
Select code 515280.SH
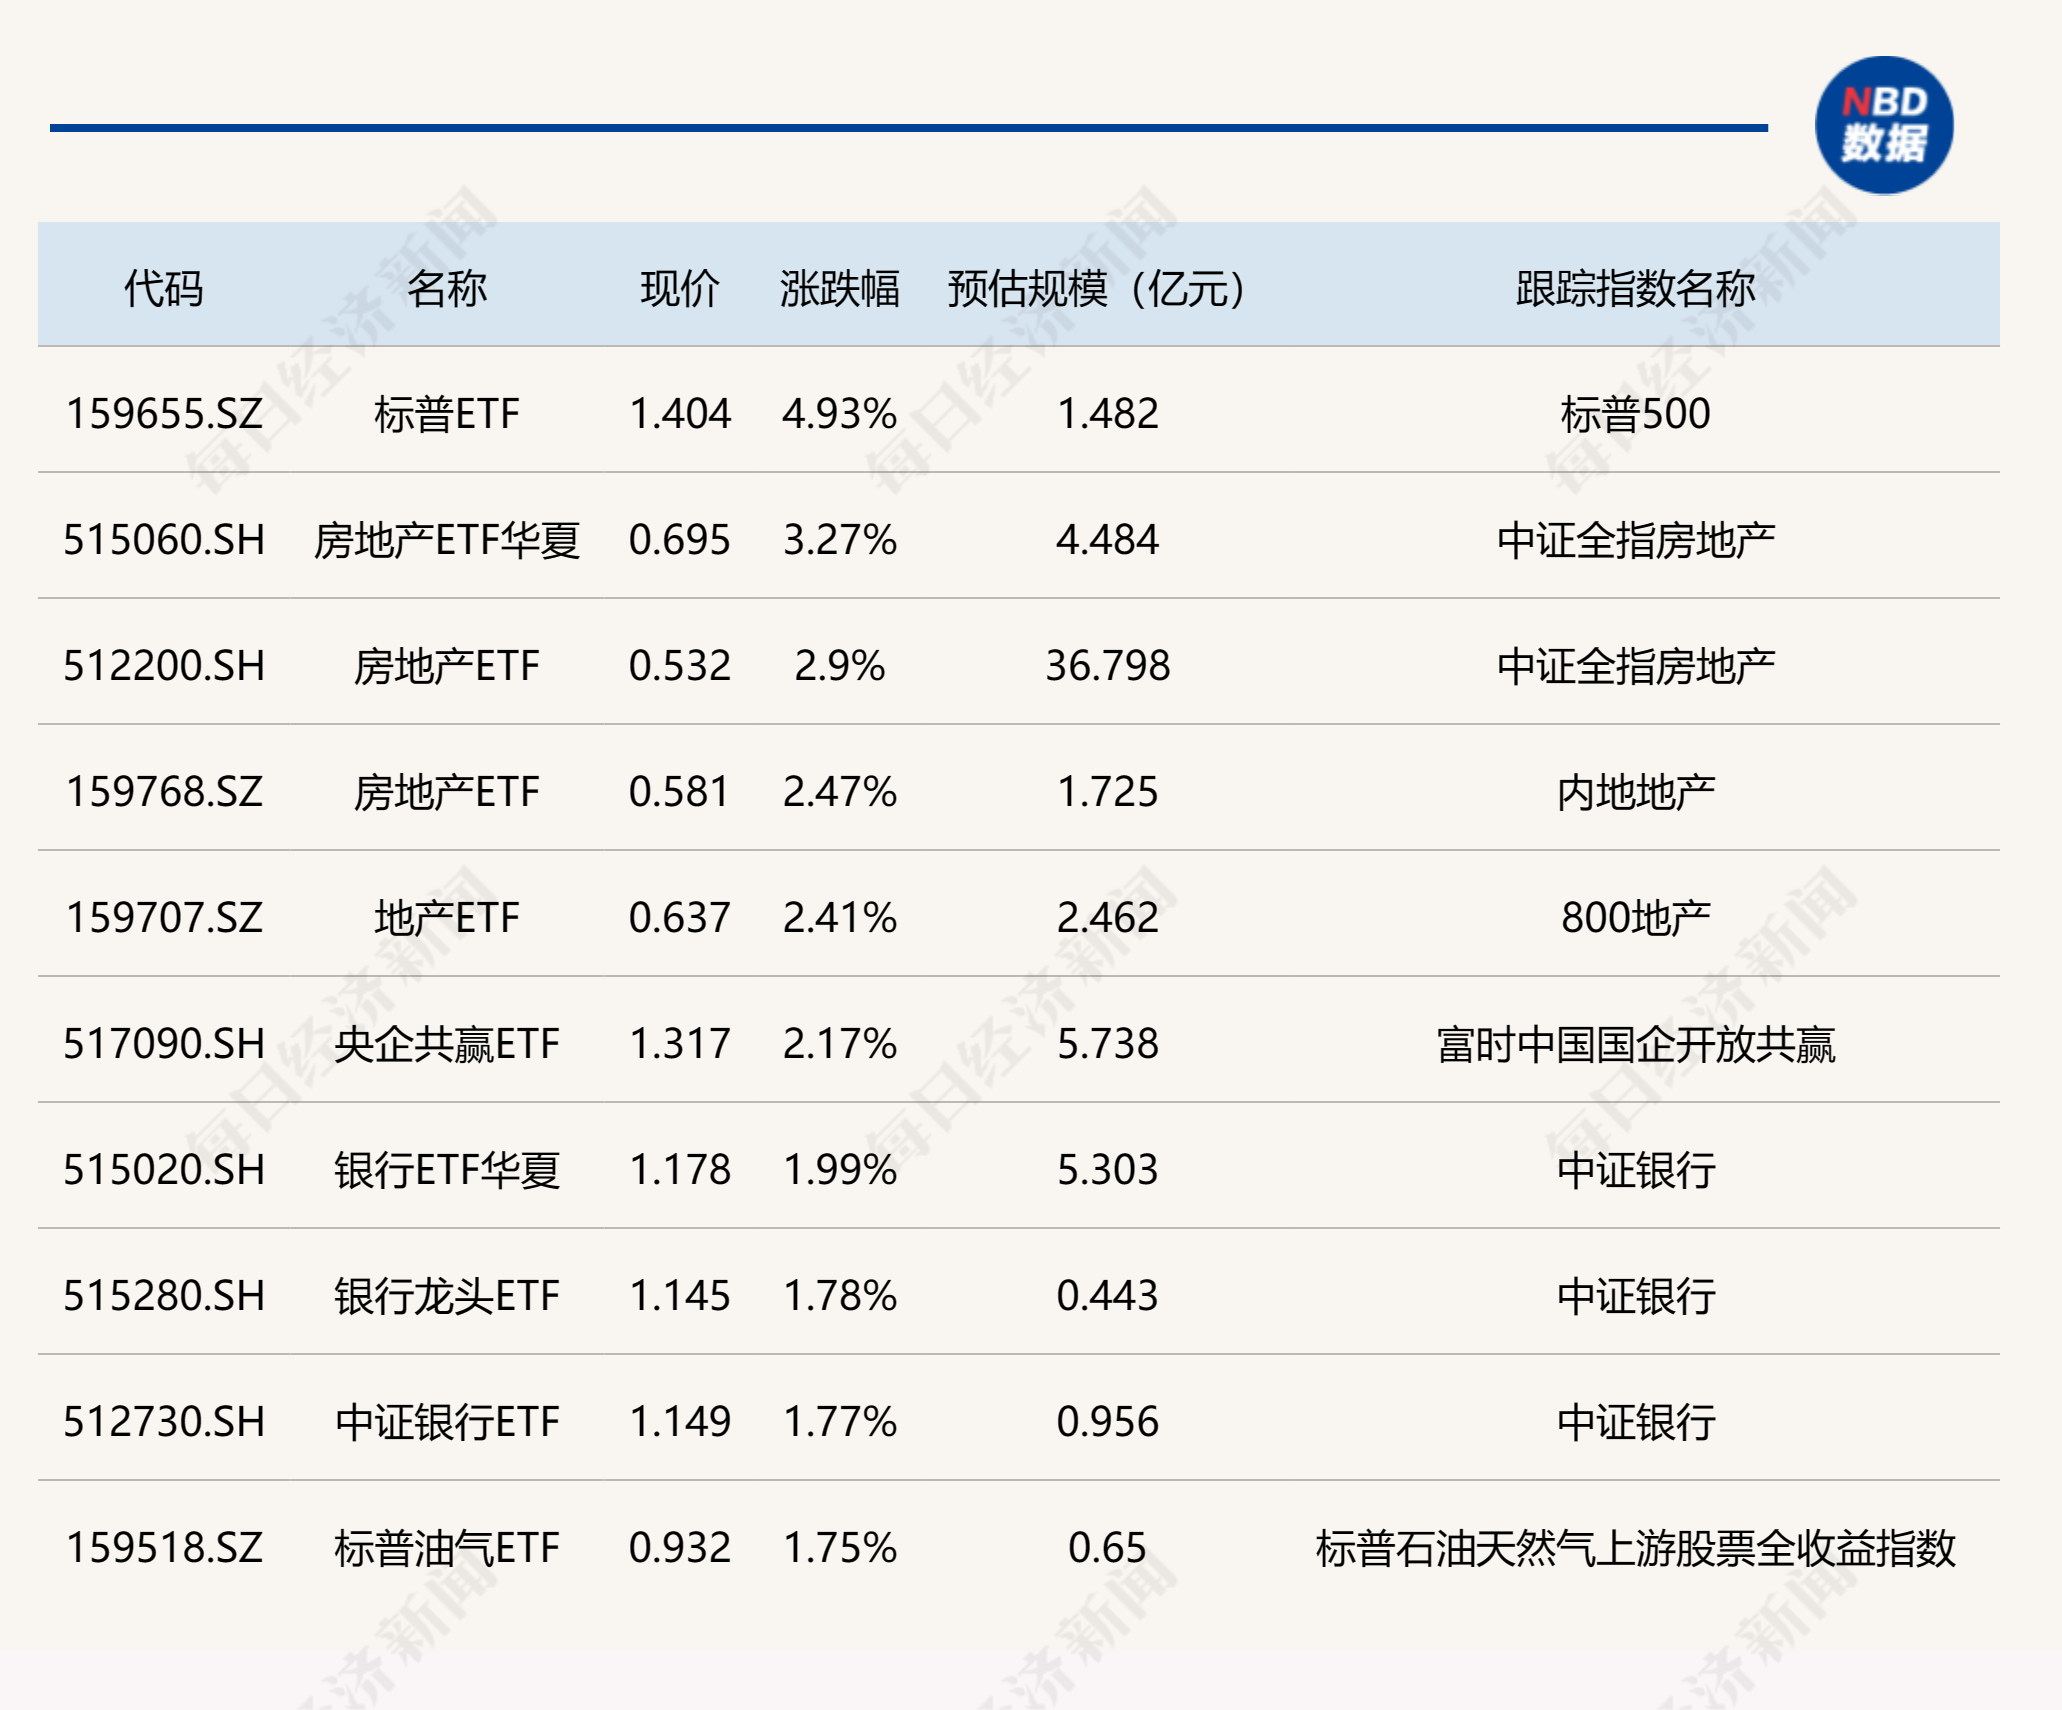click(164, 1296)
